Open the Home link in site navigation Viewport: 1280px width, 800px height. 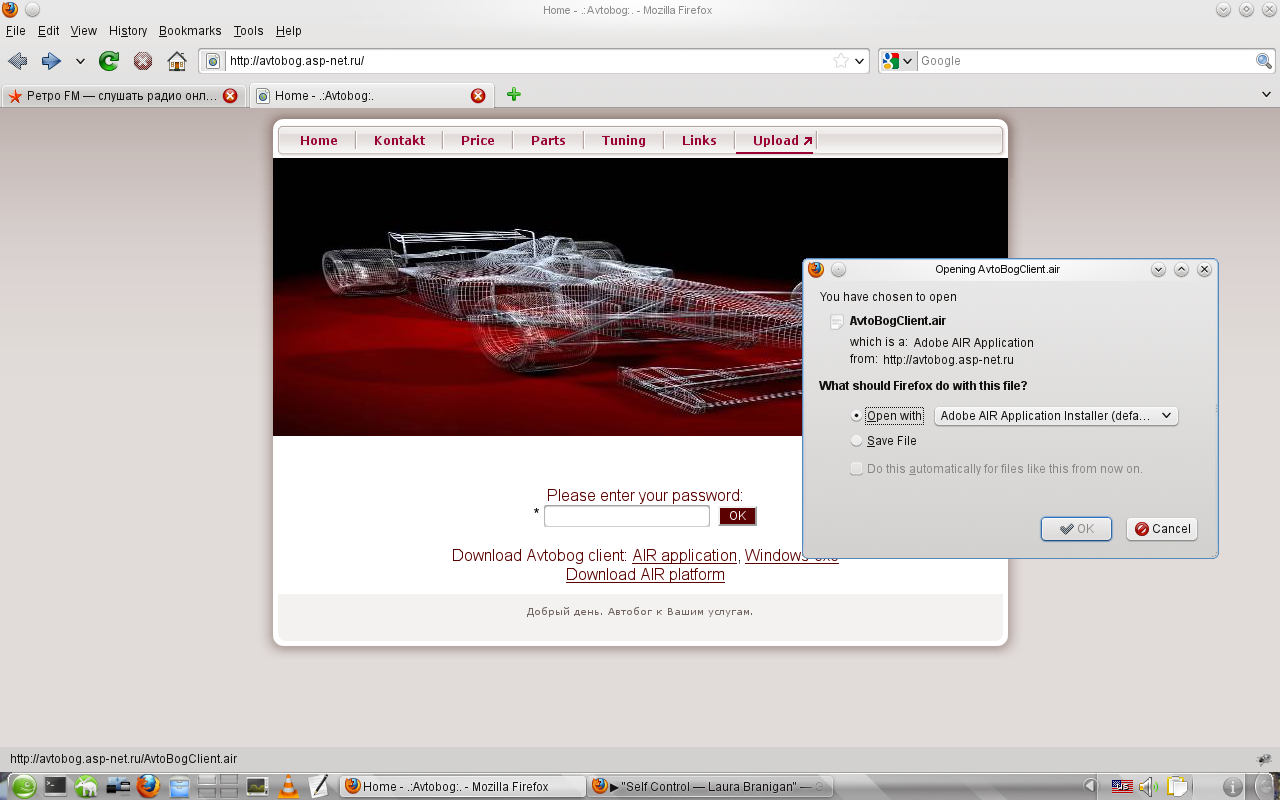(x=319, y=141)
